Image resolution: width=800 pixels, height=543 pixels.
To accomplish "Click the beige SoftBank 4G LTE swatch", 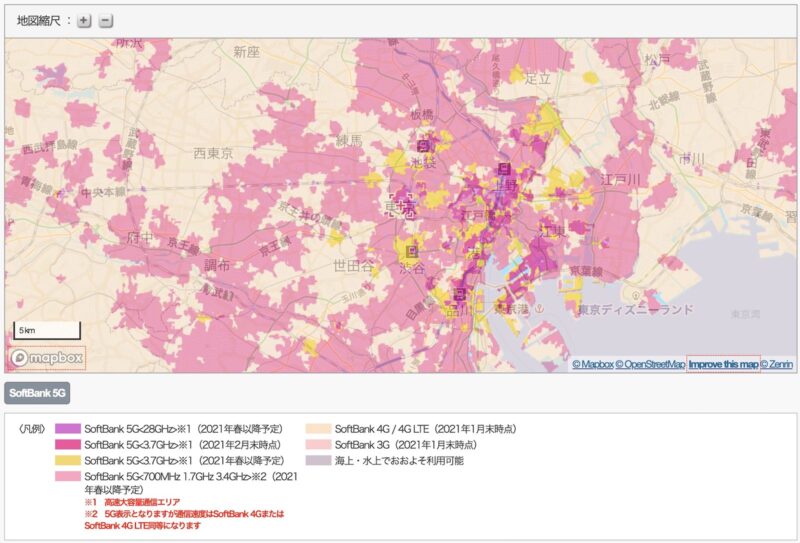I will tap(318, 429).
